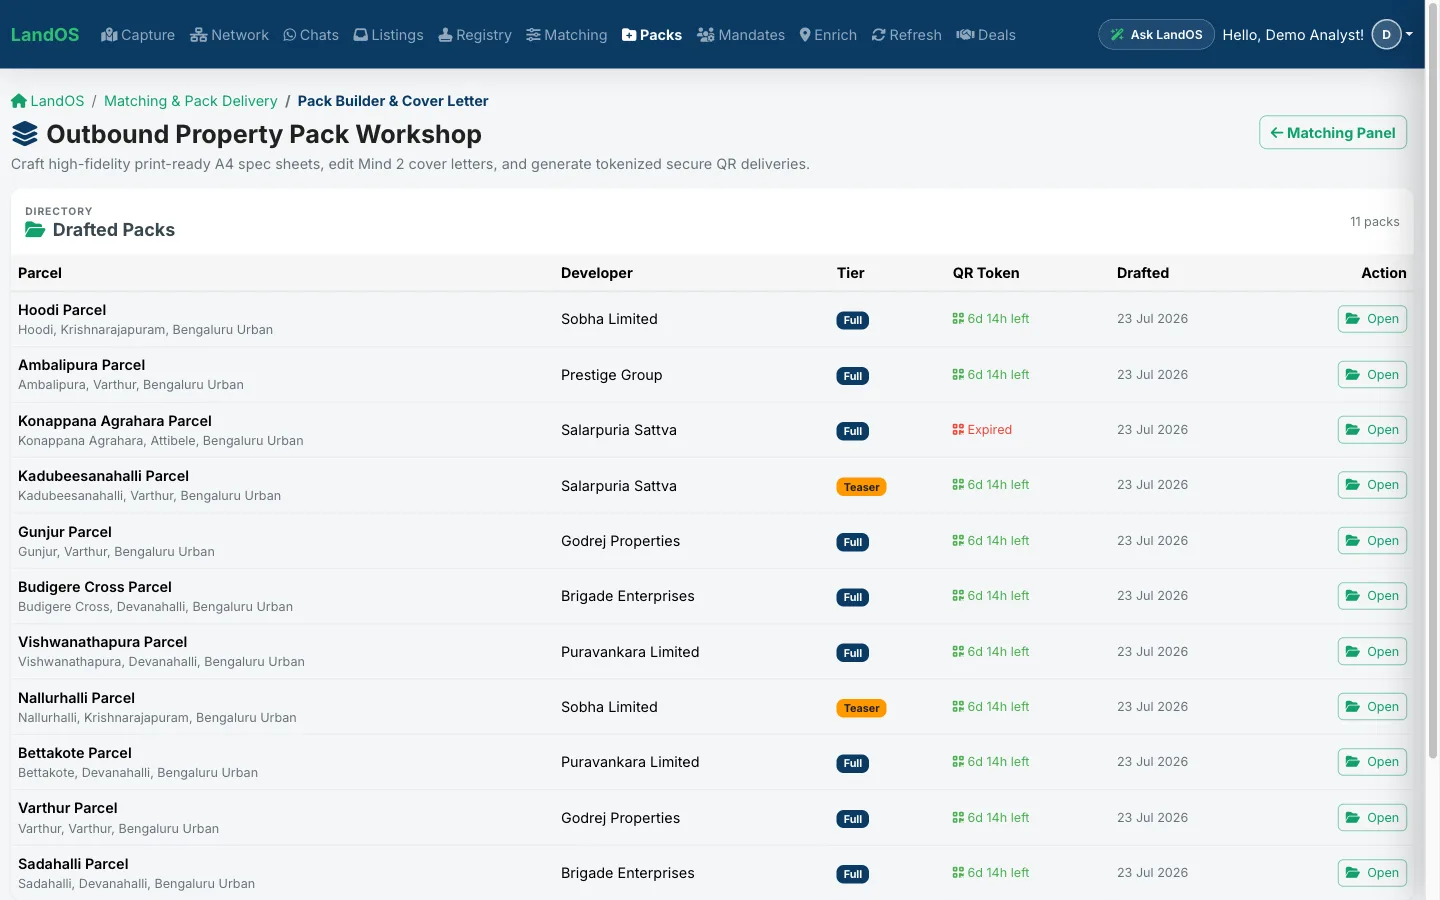Open the Hoodi Parcel pack
1440x900 pixels.
(1372, 319)
